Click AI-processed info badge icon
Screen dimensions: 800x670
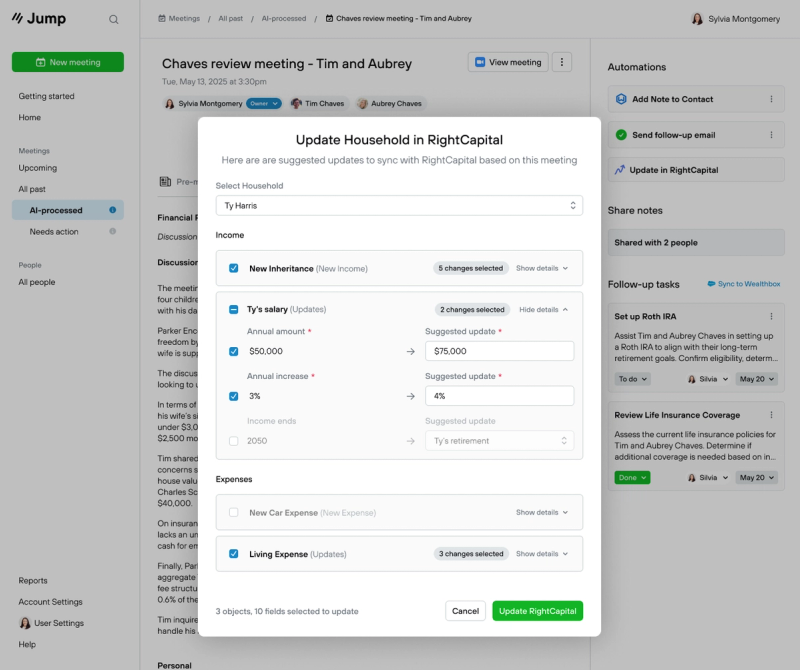pyautogui.click(x=112, y=210)
